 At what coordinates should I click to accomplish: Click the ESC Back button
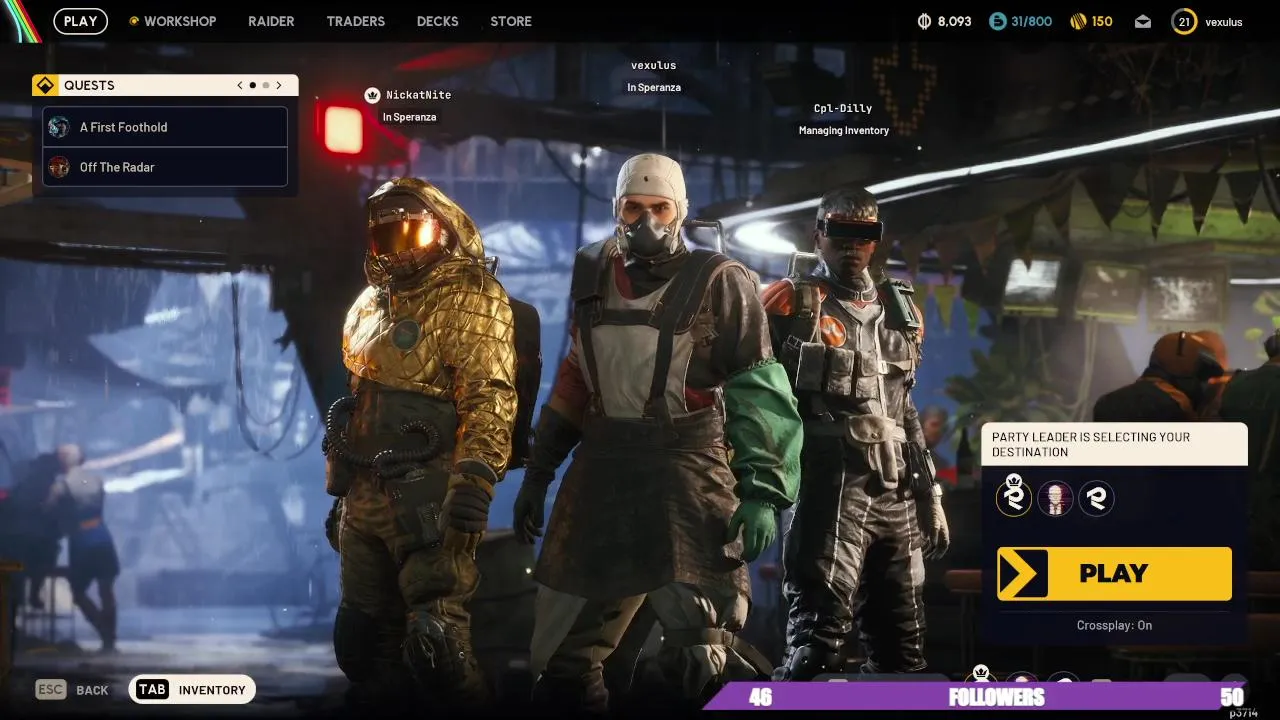point(72,690)
